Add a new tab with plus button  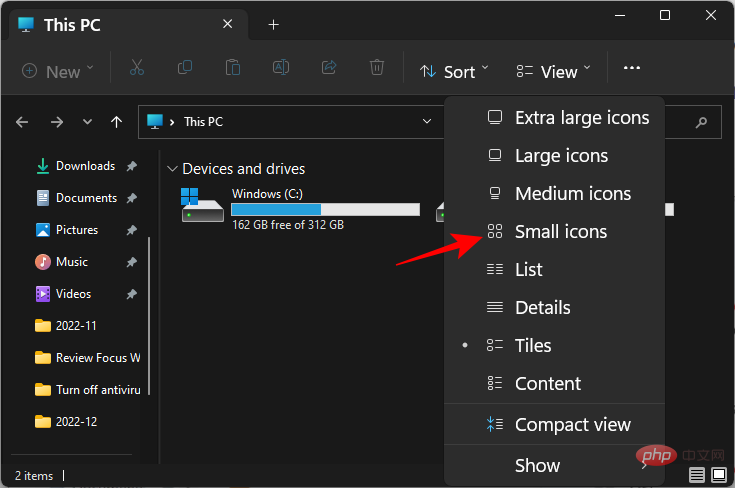(x=273, y=24)
